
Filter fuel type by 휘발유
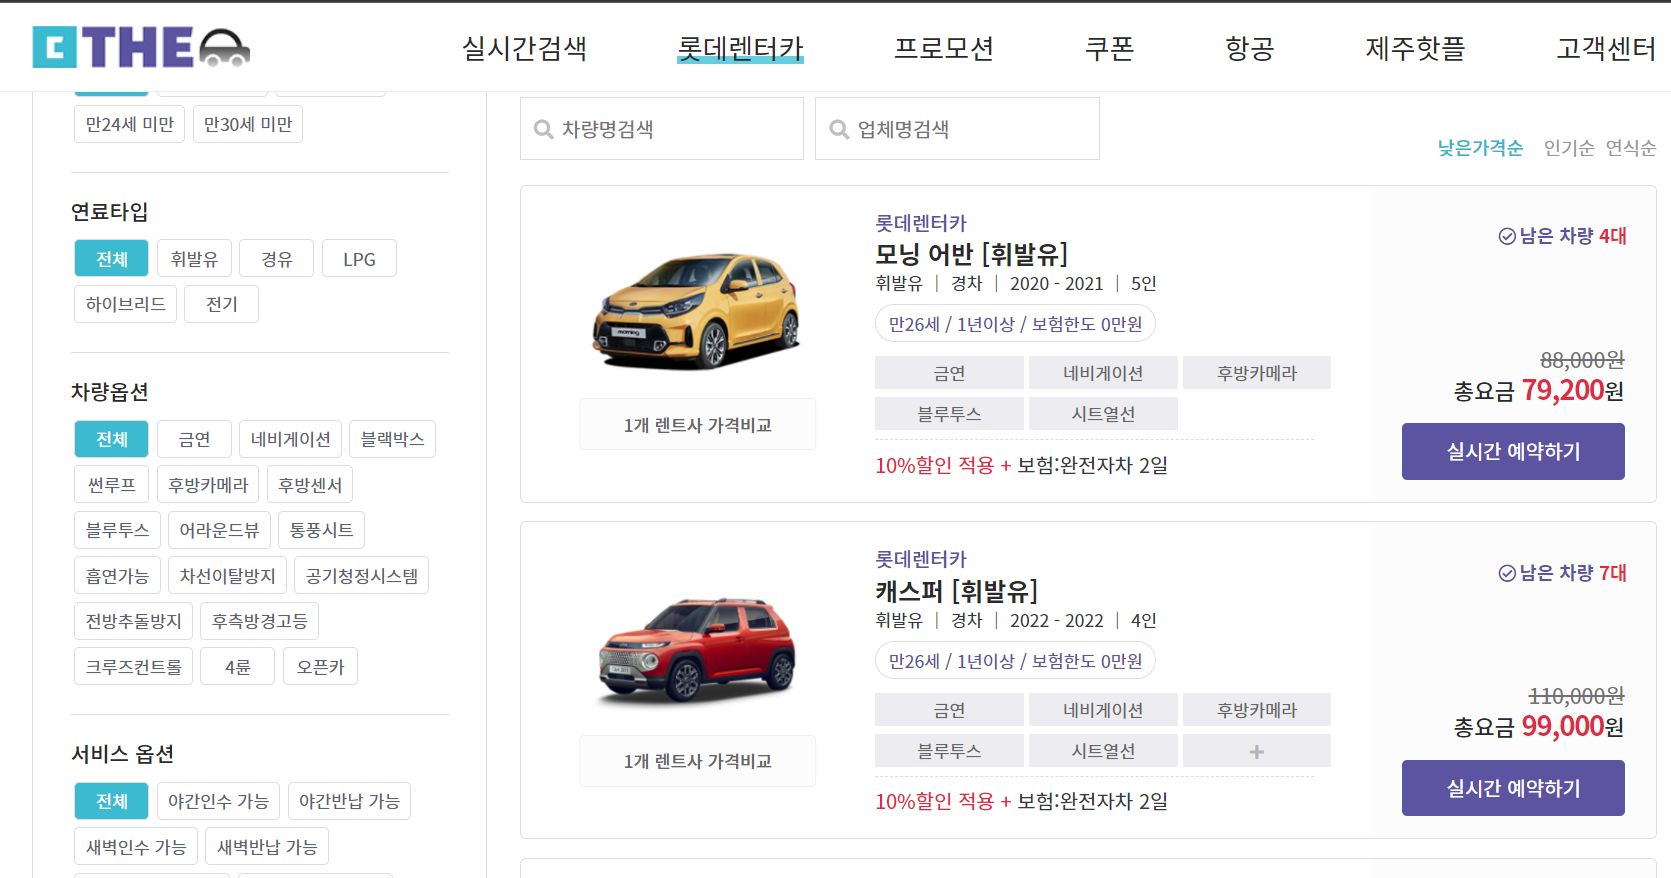coord(194,259)
